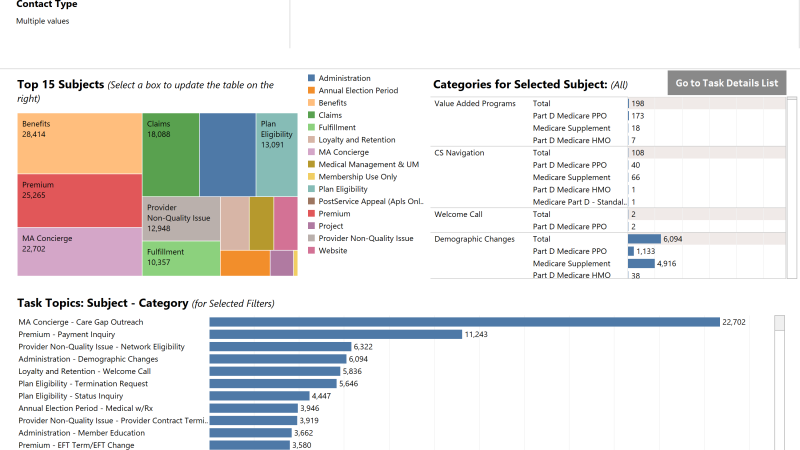Screen dimensions: 800x450
Task: Click the 'Demographic Changes' category label
Action: (x=474, y=239)
